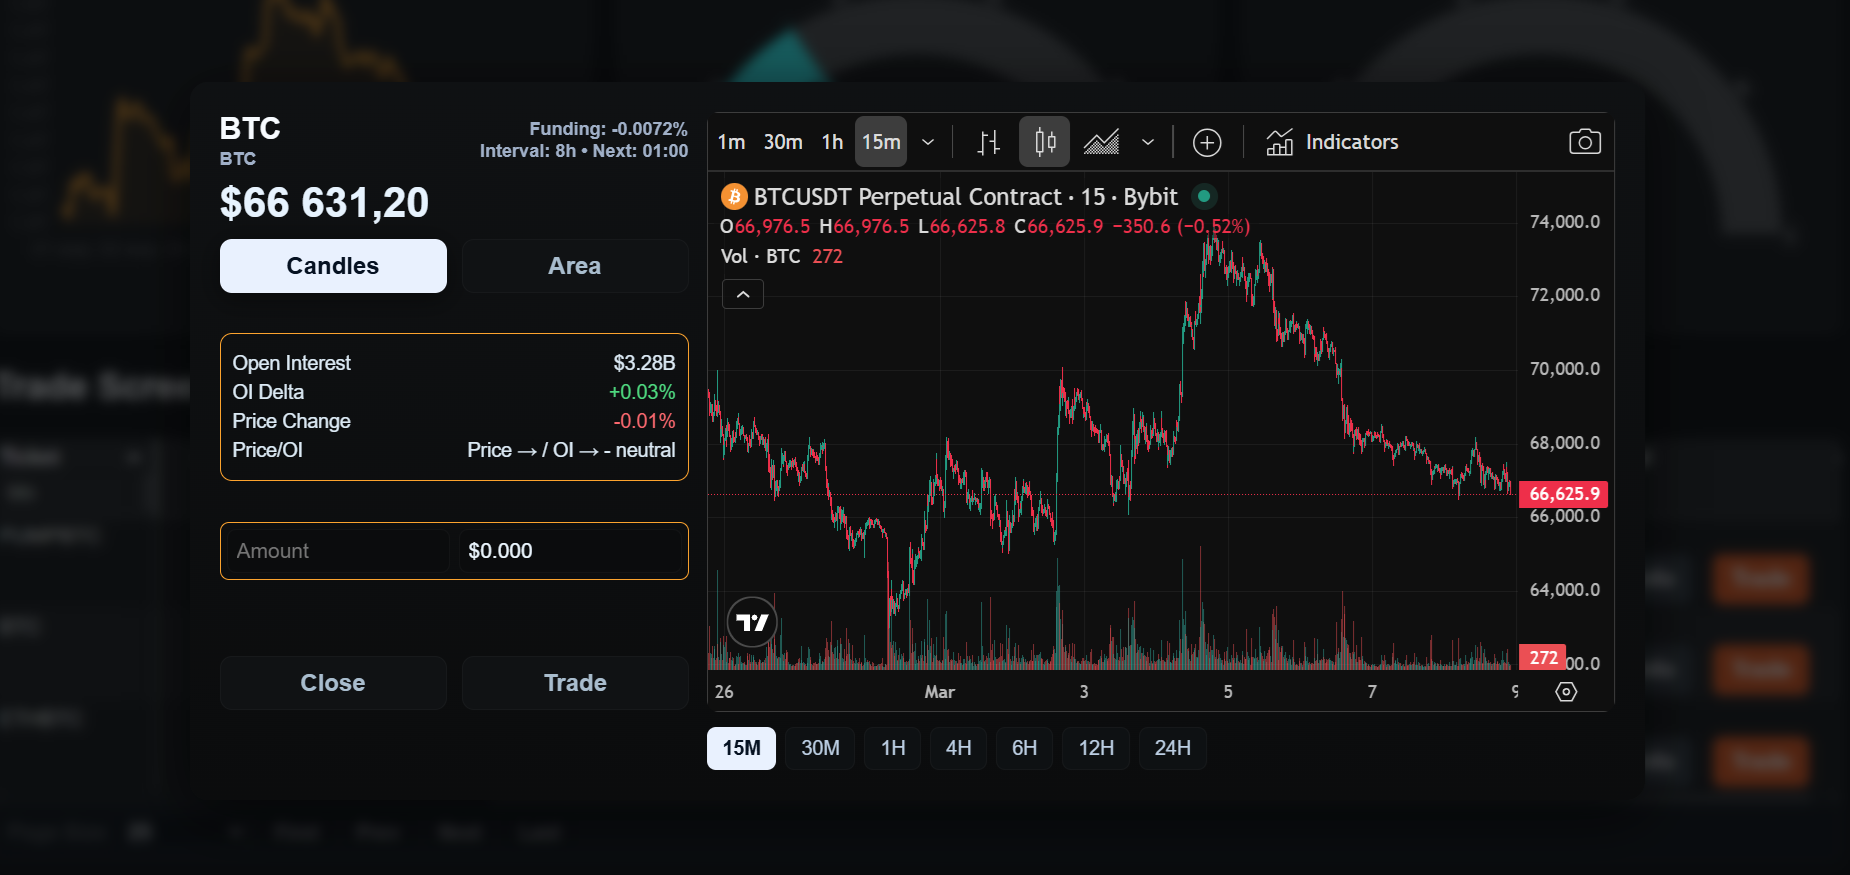
Task: Open the time interval dropdown arrow
Action: [928, 142]
